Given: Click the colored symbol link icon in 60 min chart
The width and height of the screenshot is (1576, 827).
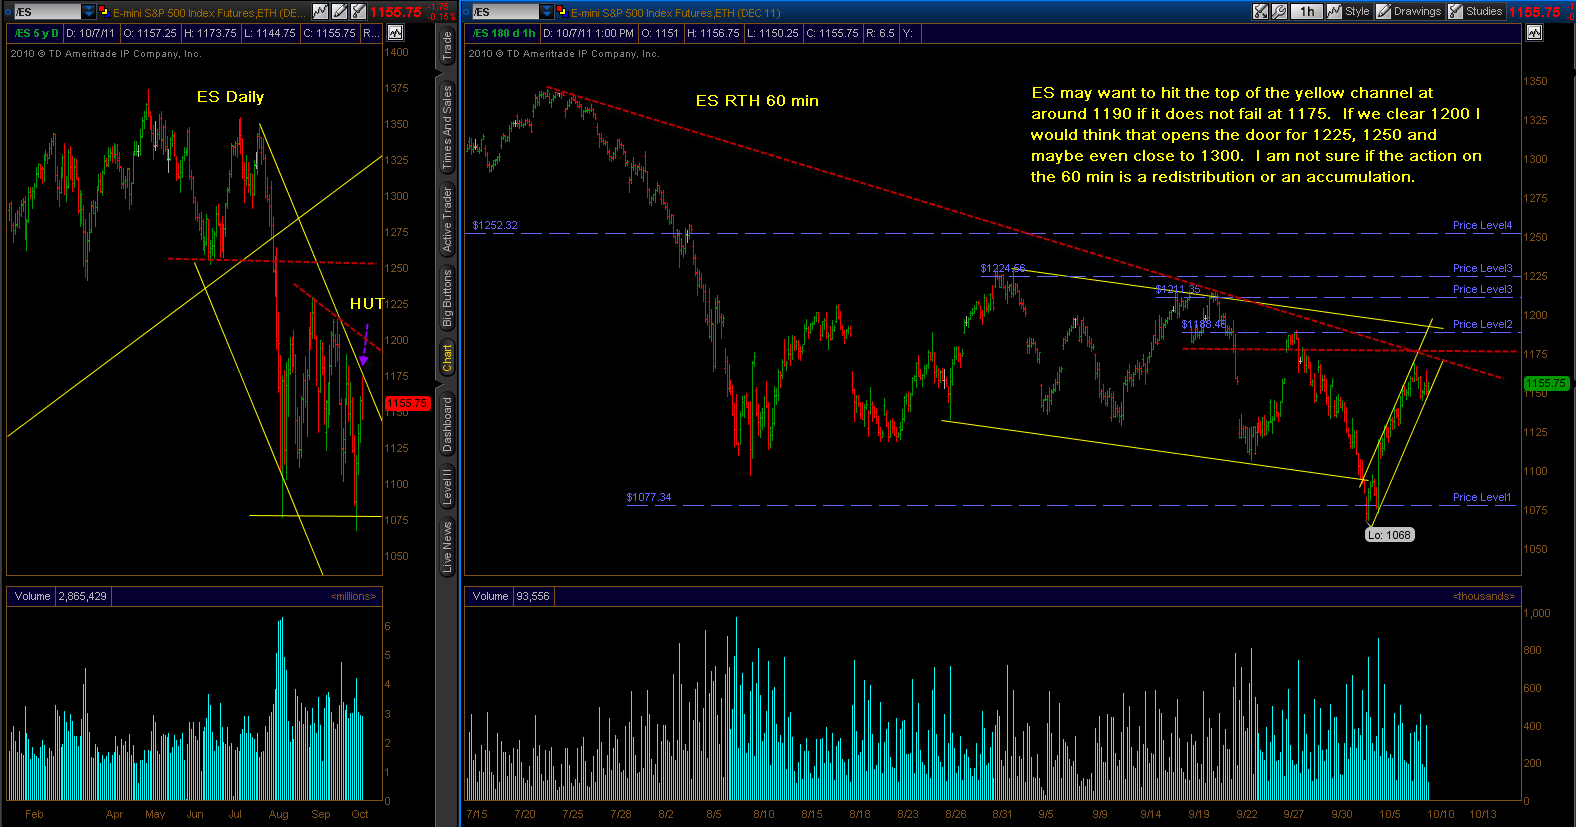Looking at the screenshot, I should pyautogui.click(x=561, y=12).
